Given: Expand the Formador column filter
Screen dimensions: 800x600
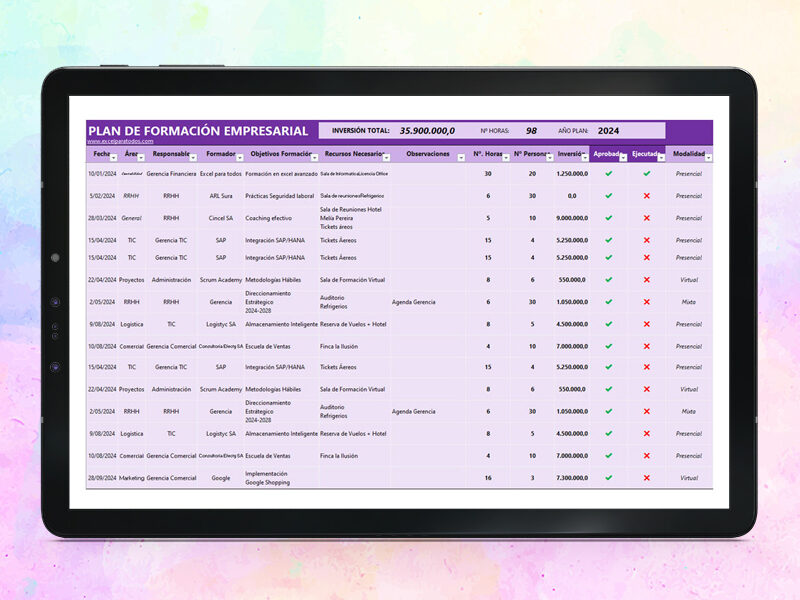Looking at the screenshot, I should point(240,158).
